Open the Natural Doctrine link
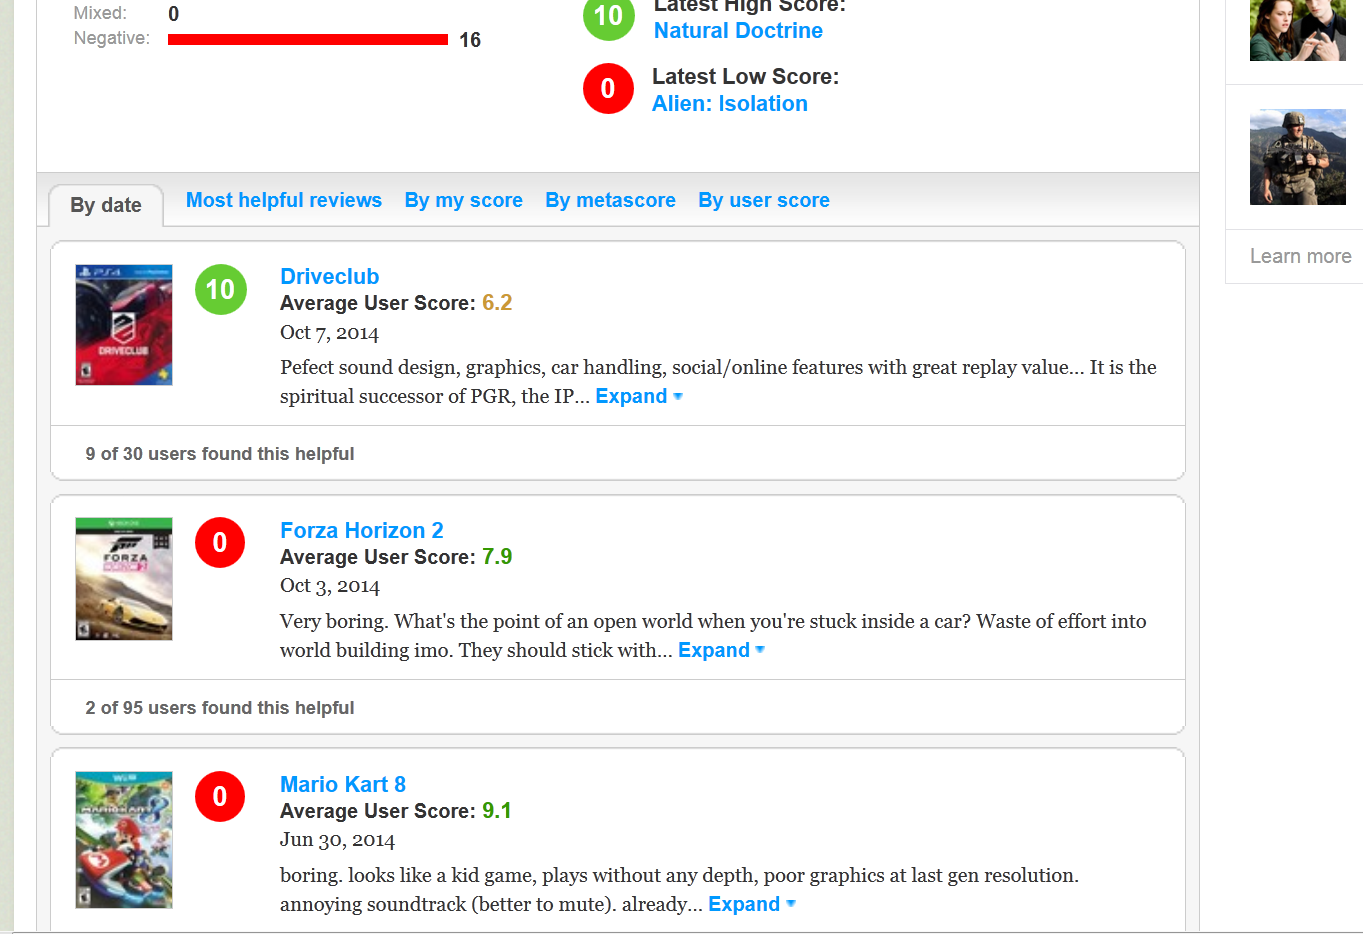The width and height of the screenshot is (1363, 934). [738, 31]
